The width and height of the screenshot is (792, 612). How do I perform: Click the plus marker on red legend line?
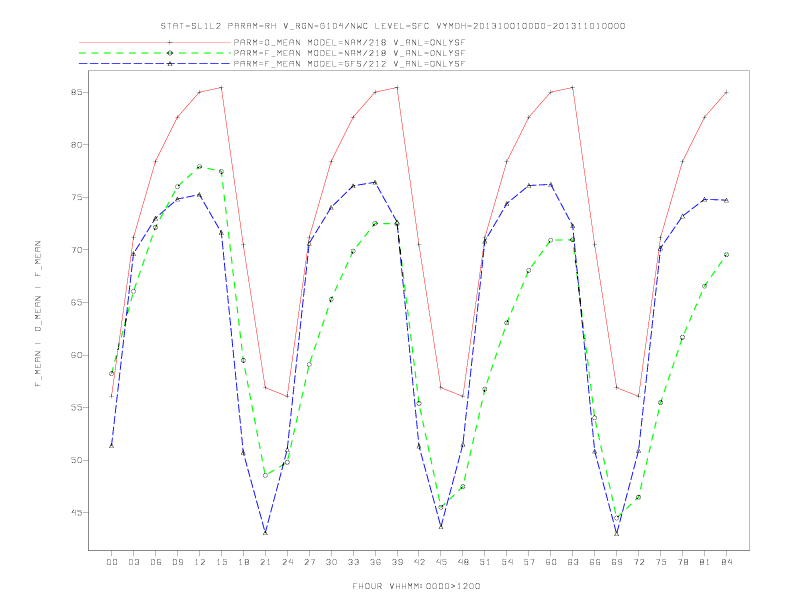coord(170,42)
